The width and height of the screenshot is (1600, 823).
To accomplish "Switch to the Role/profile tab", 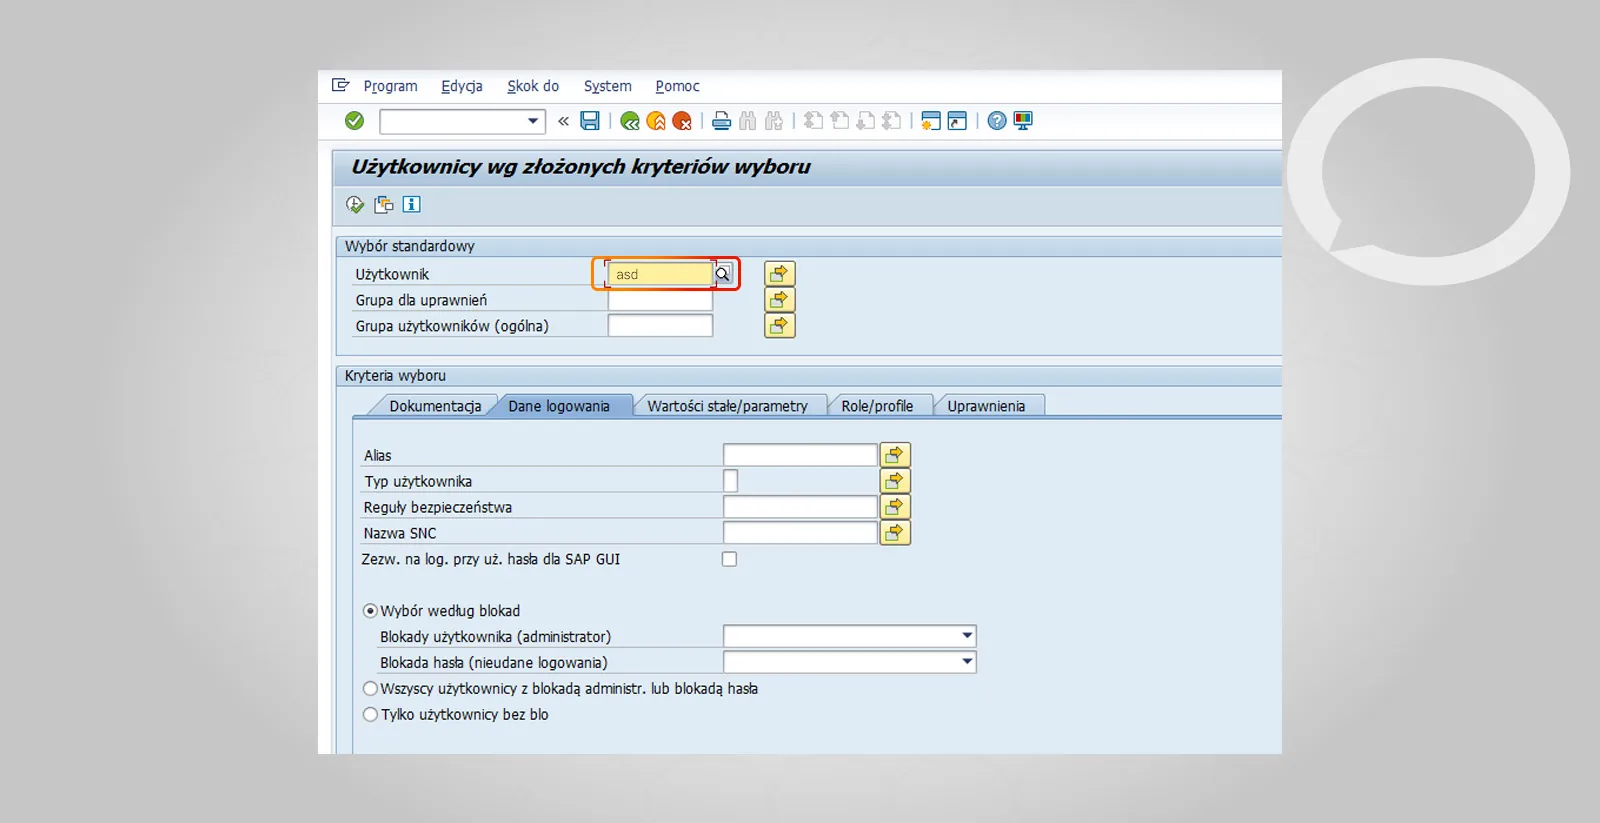I will pos(877,406).
